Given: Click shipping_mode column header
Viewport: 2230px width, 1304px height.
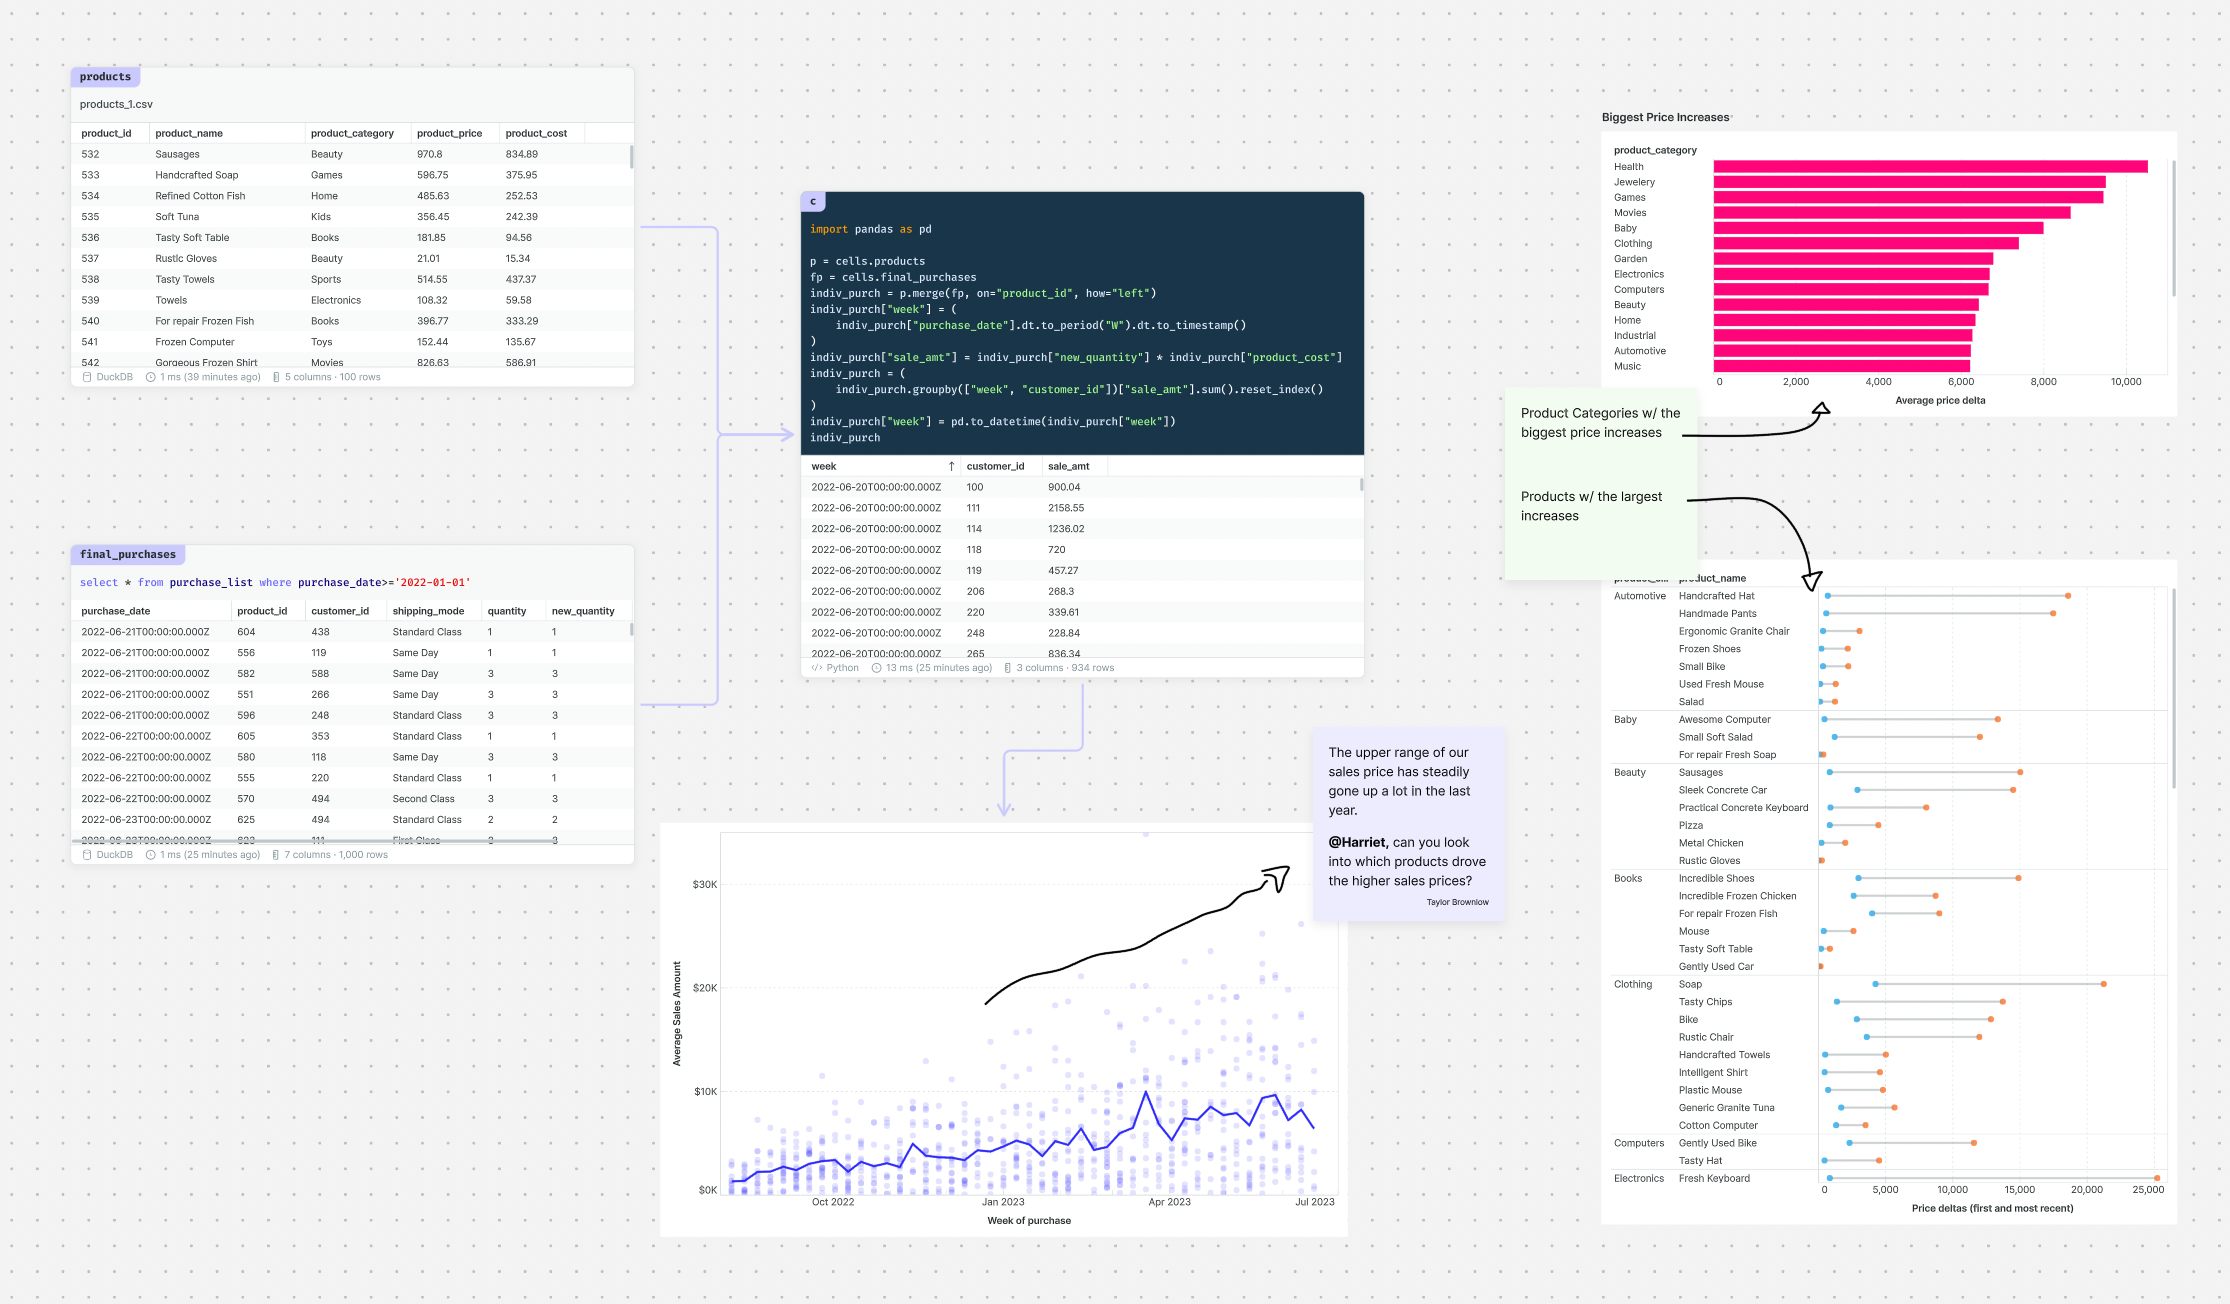Looking at the screenshot, I should (x=428, y=611).
